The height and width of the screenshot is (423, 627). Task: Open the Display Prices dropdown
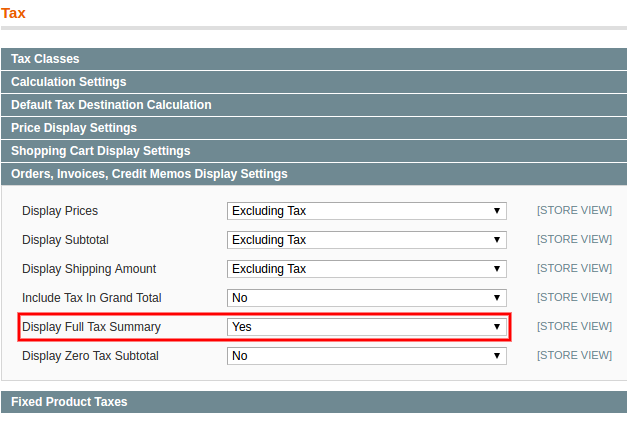[366, 211]
